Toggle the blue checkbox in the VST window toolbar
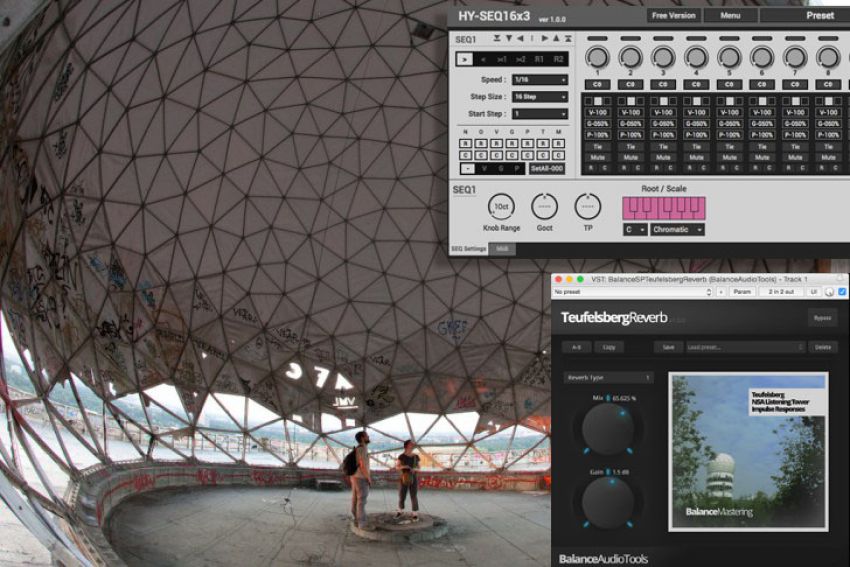850x567 pixels. click(842, 292)
